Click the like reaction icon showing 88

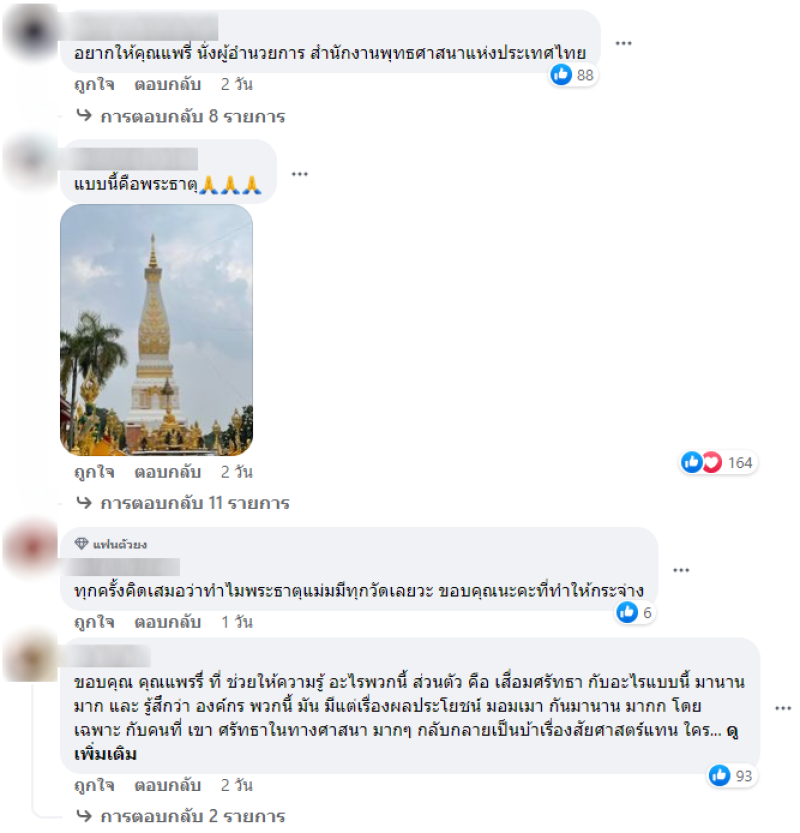[561, 74]
